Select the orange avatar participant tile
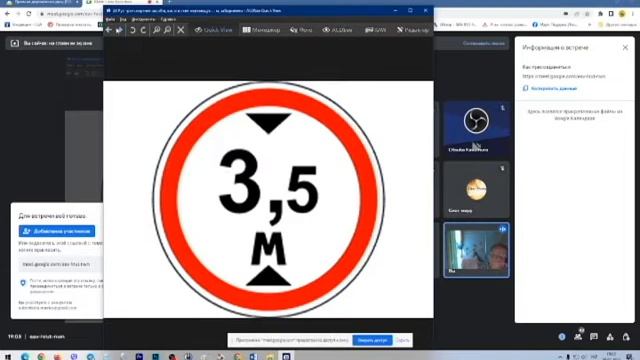 click(x=476, y=190)
